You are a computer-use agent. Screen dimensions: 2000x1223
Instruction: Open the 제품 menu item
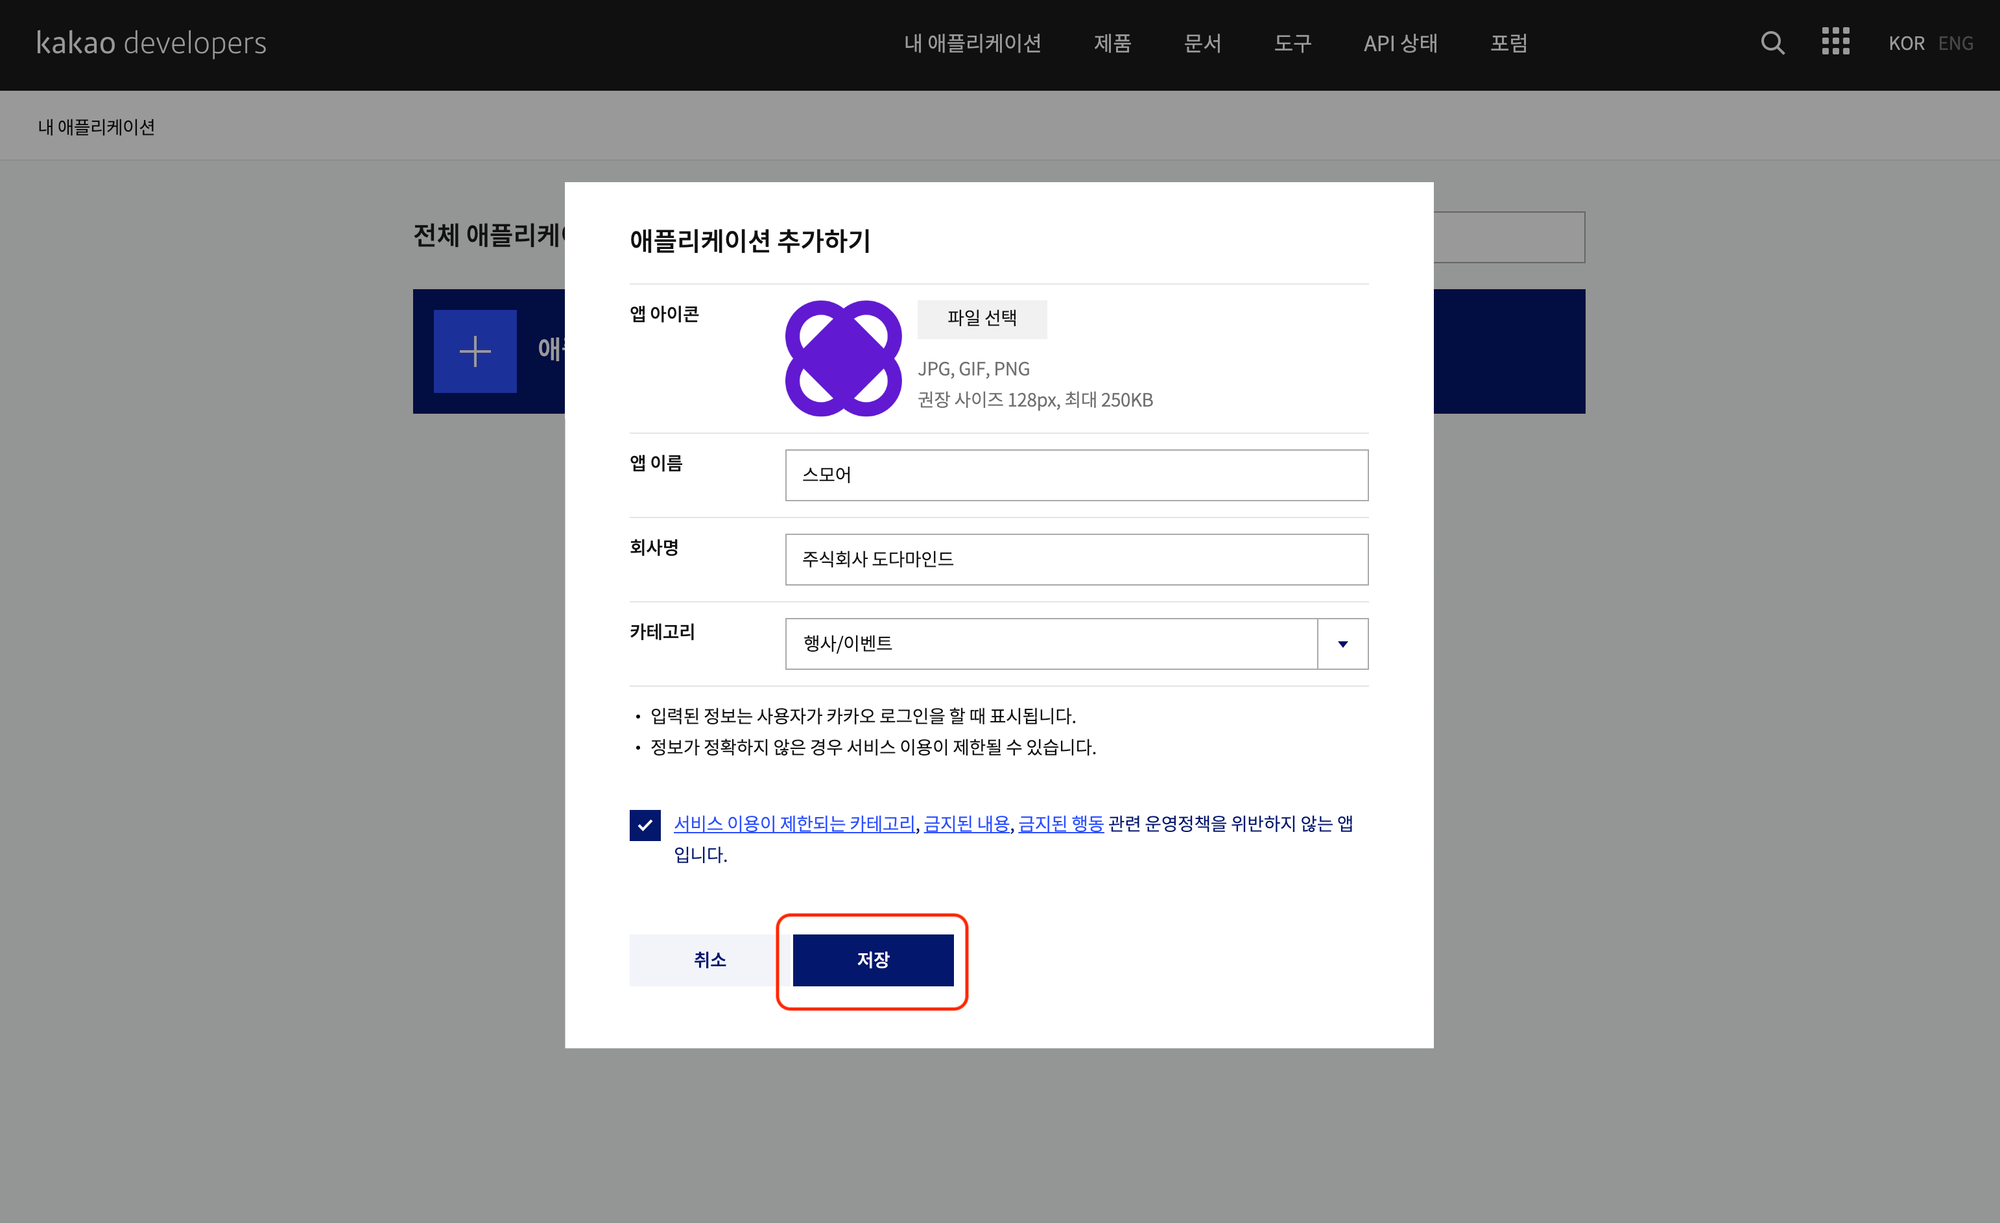click(1112, 43)
